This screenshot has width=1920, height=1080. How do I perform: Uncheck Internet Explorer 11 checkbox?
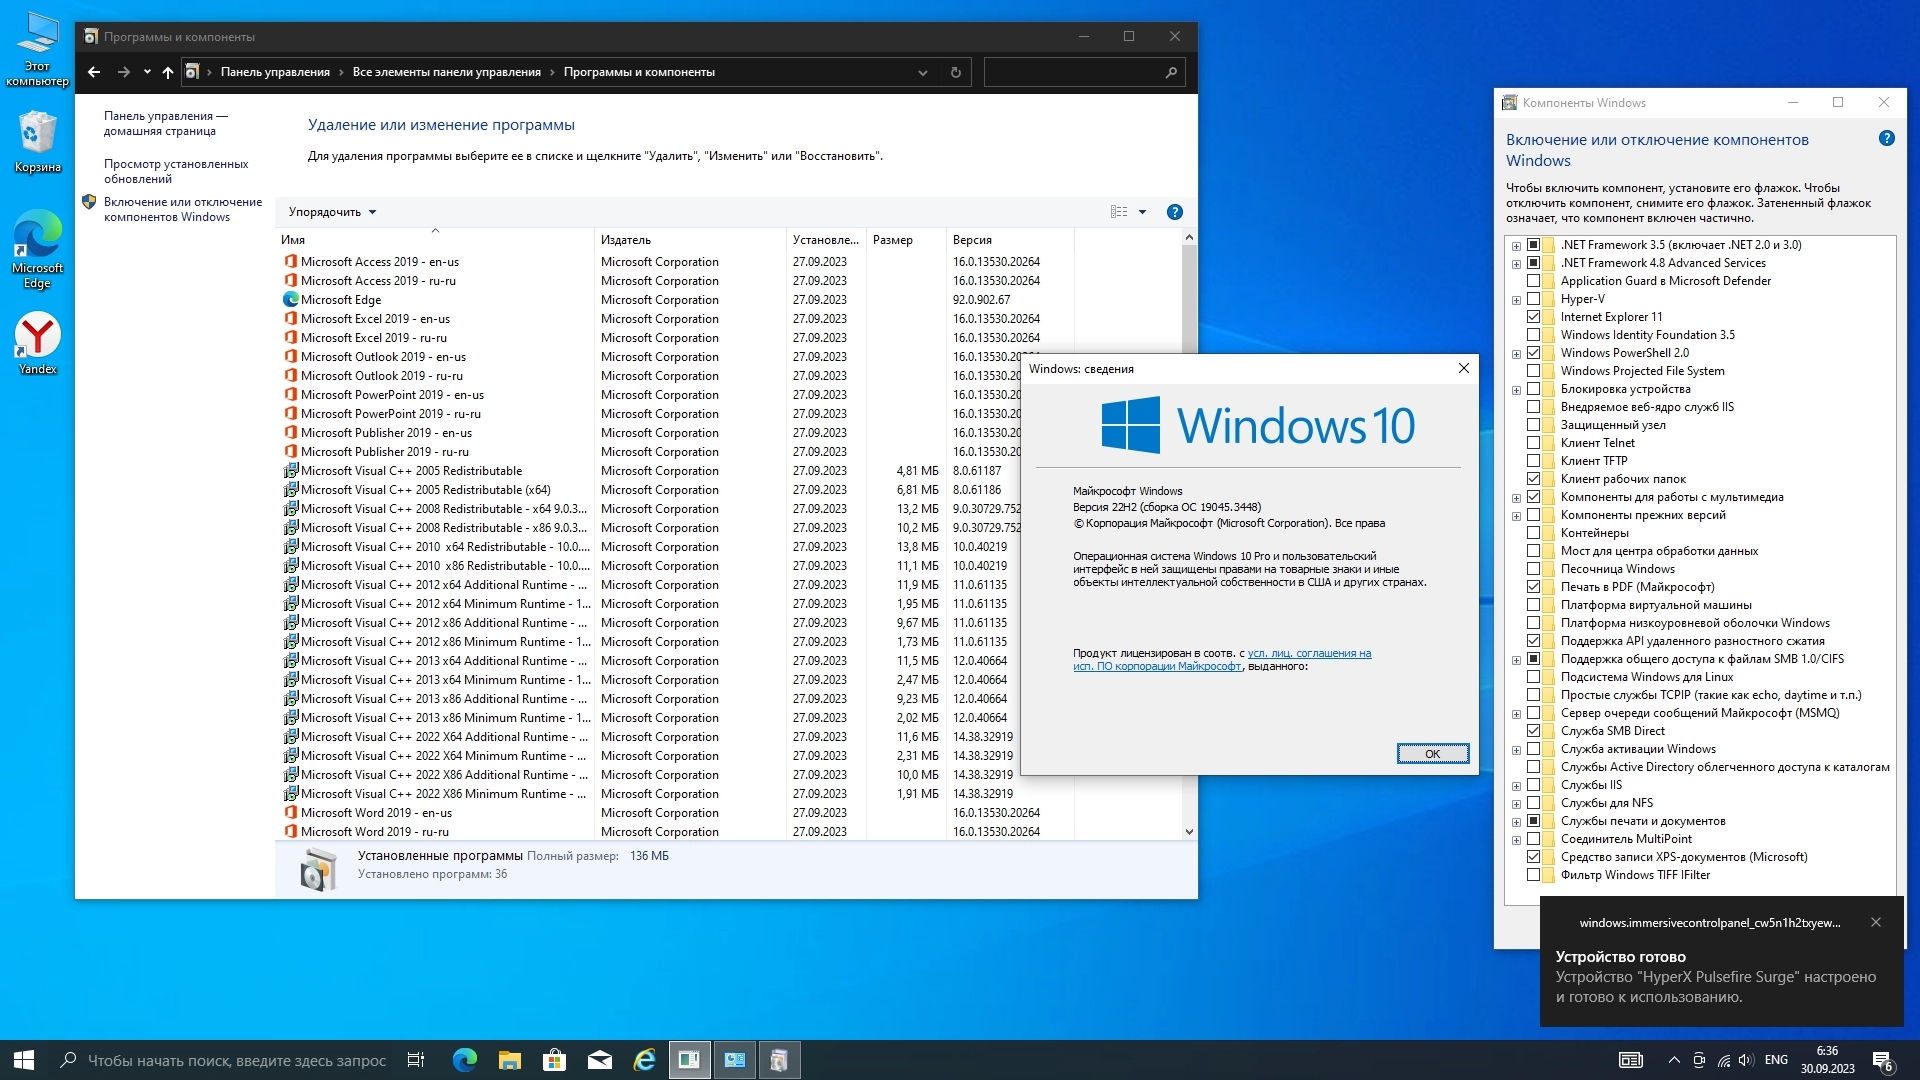pos(1533,317)
